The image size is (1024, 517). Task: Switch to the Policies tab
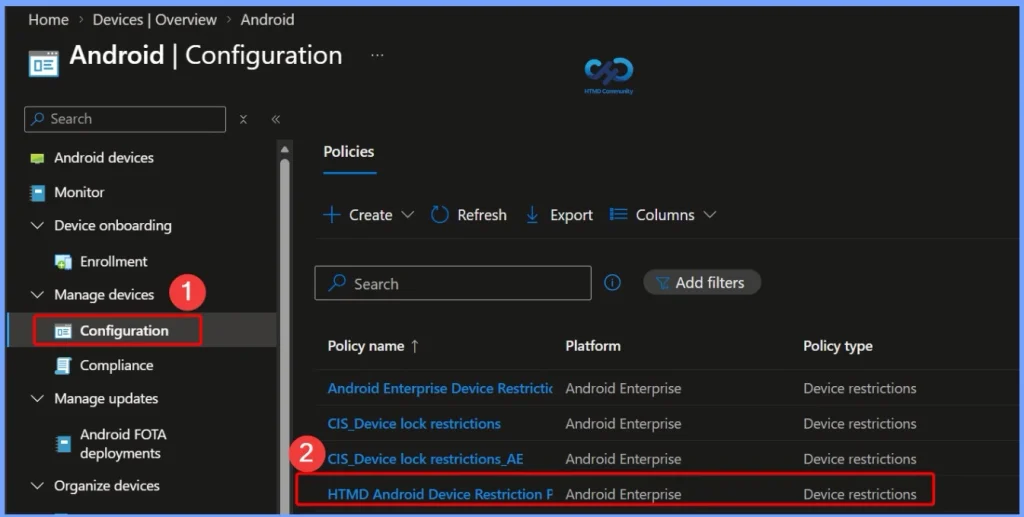click(x=349, y=152)
